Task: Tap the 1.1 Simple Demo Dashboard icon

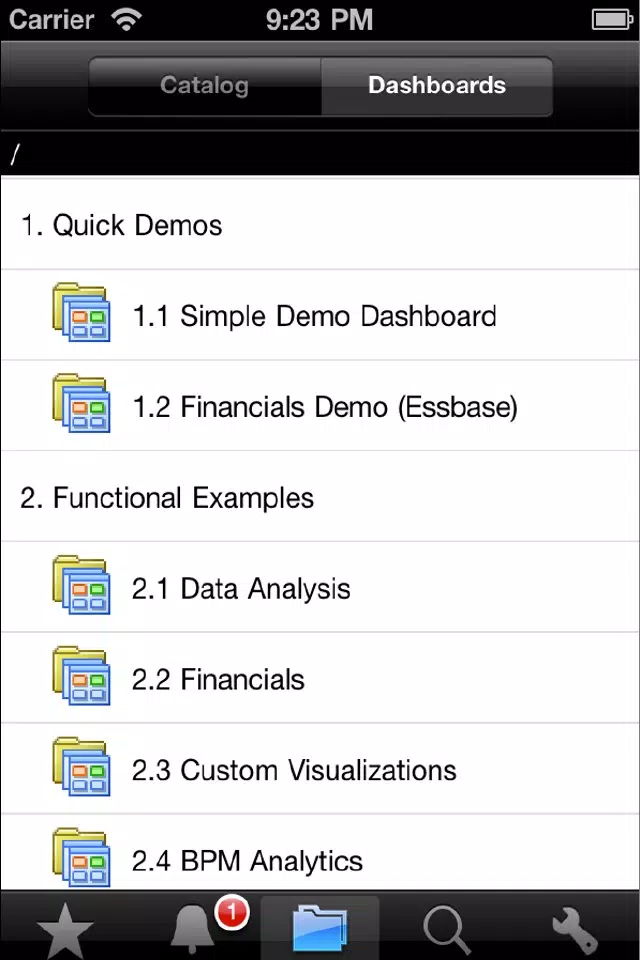Action: point(81,313)
